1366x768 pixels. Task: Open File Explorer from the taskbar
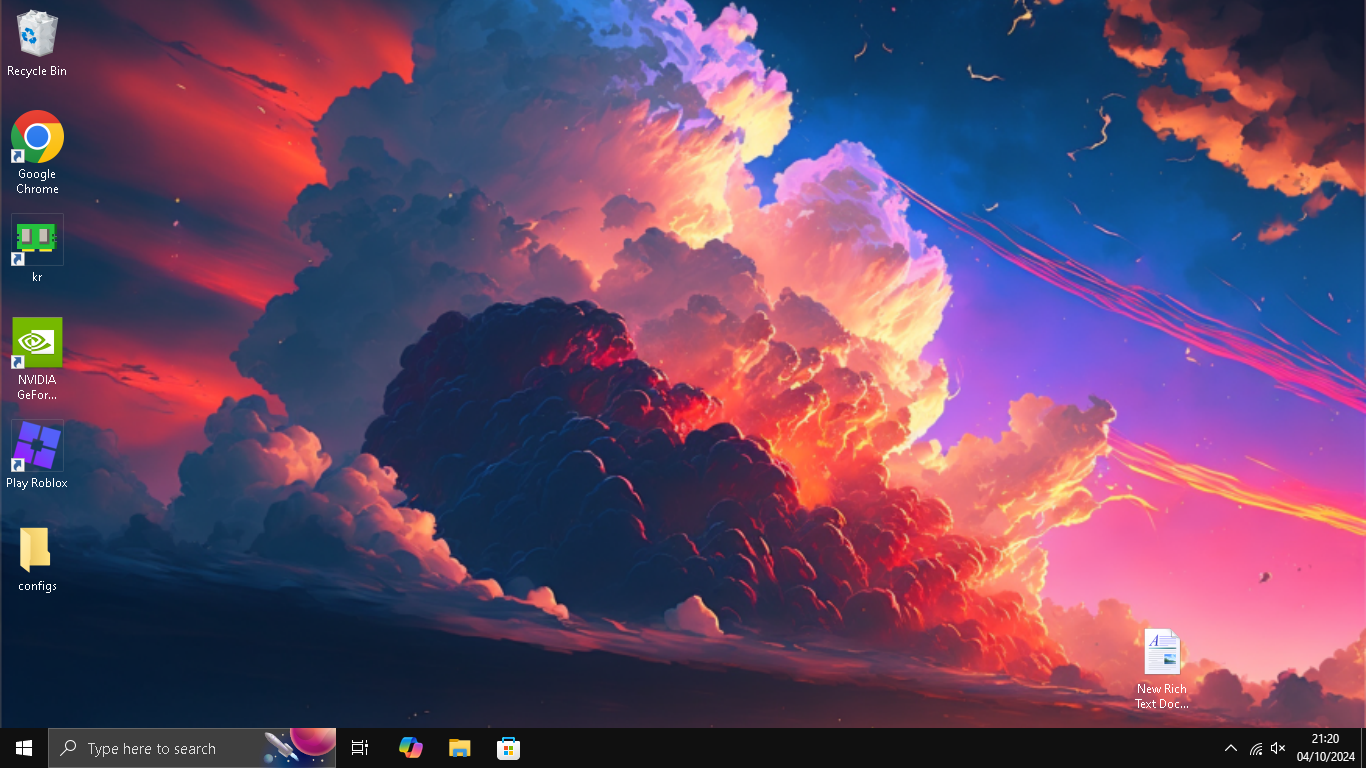(x=459, y=748)
